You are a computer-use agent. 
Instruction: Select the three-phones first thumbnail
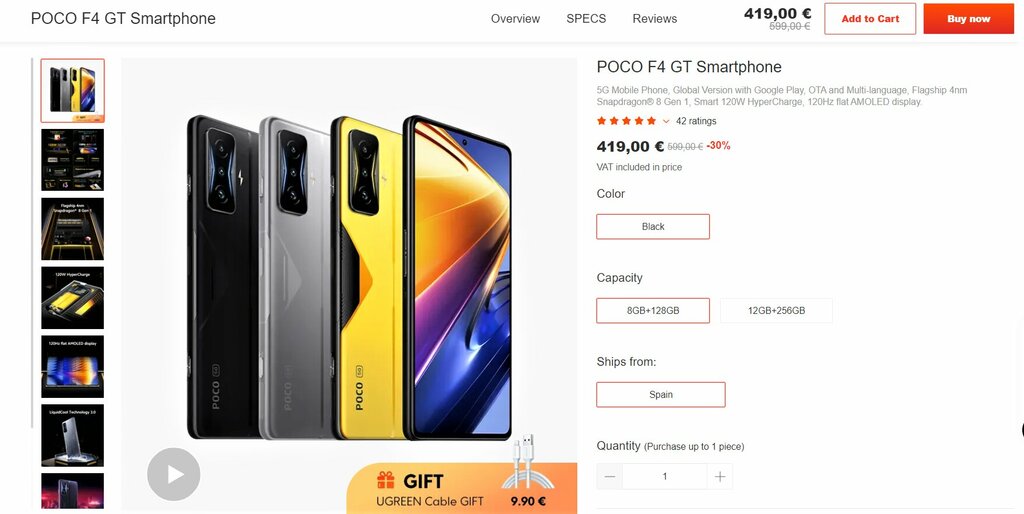(x=72, y=91)
